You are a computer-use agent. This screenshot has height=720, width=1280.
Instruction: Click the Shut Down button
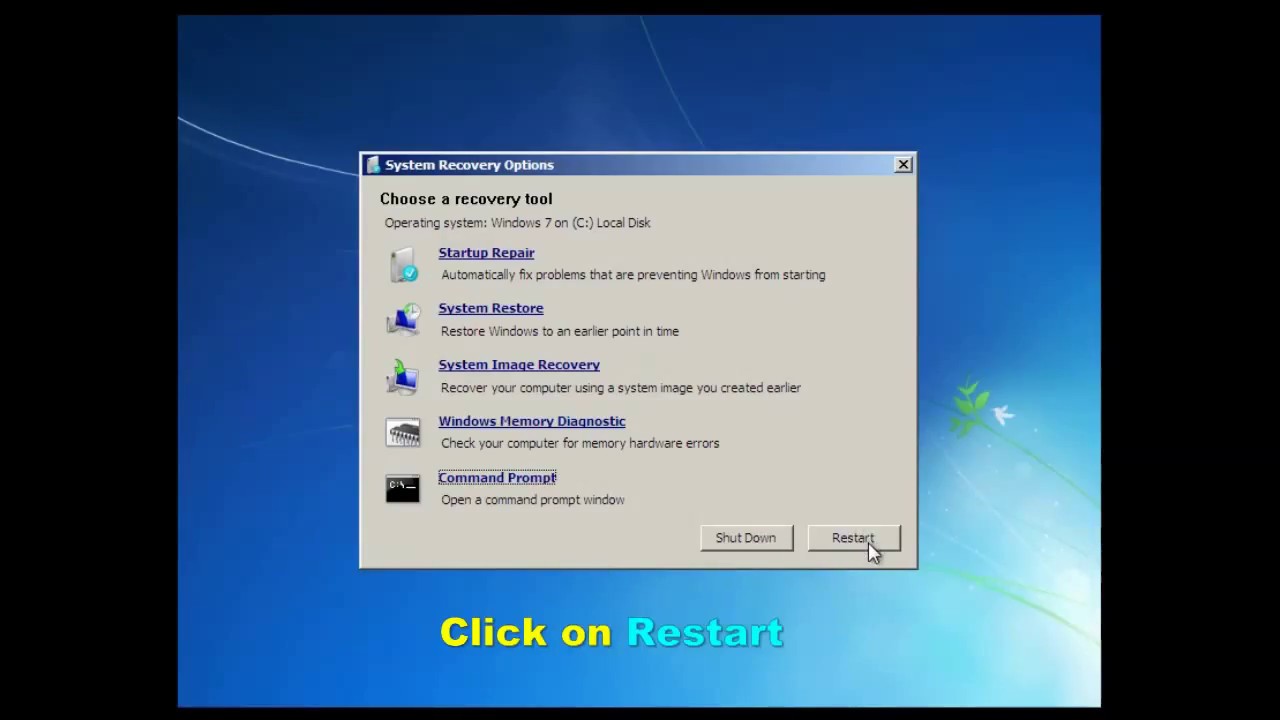(746, 538)
